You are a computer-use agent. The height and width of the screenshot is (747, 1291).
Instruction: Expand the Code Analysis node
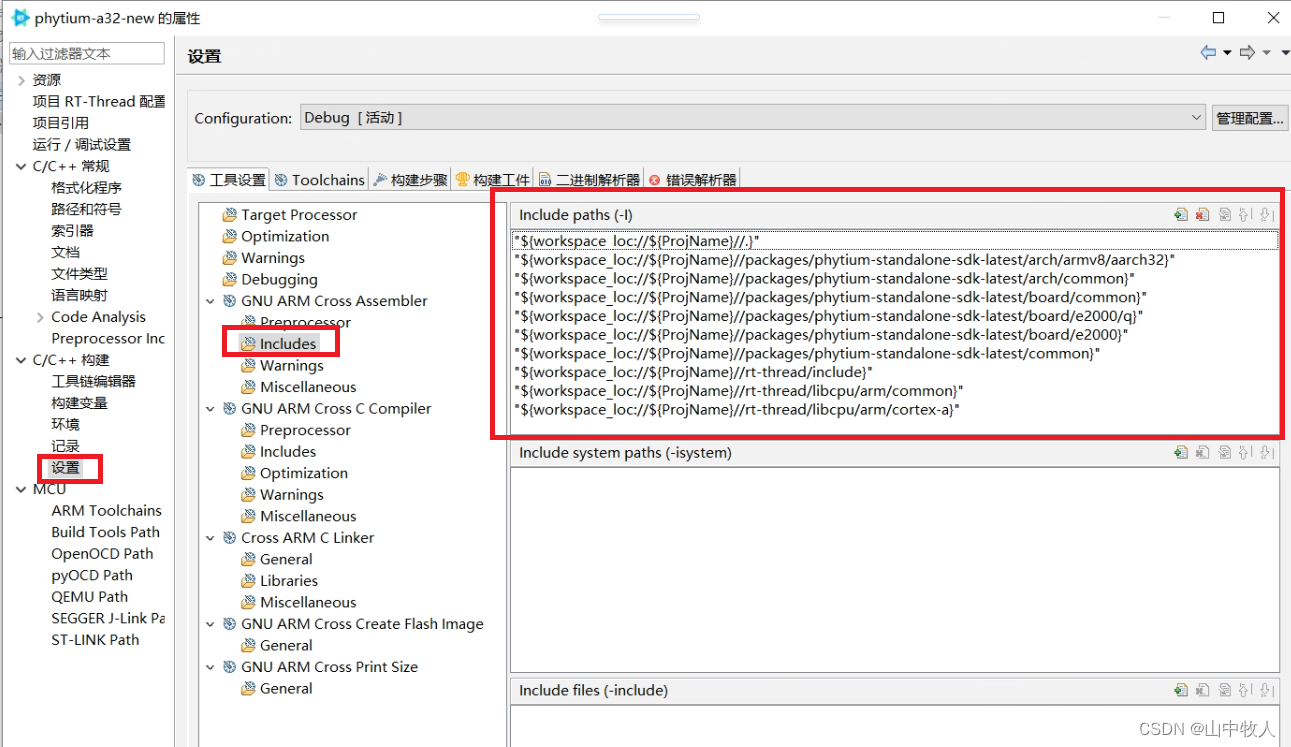point(40,317)
